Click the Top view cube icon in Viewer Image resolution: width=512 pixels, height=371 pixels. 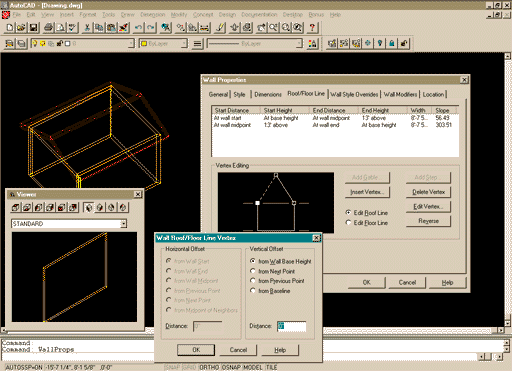15,207
